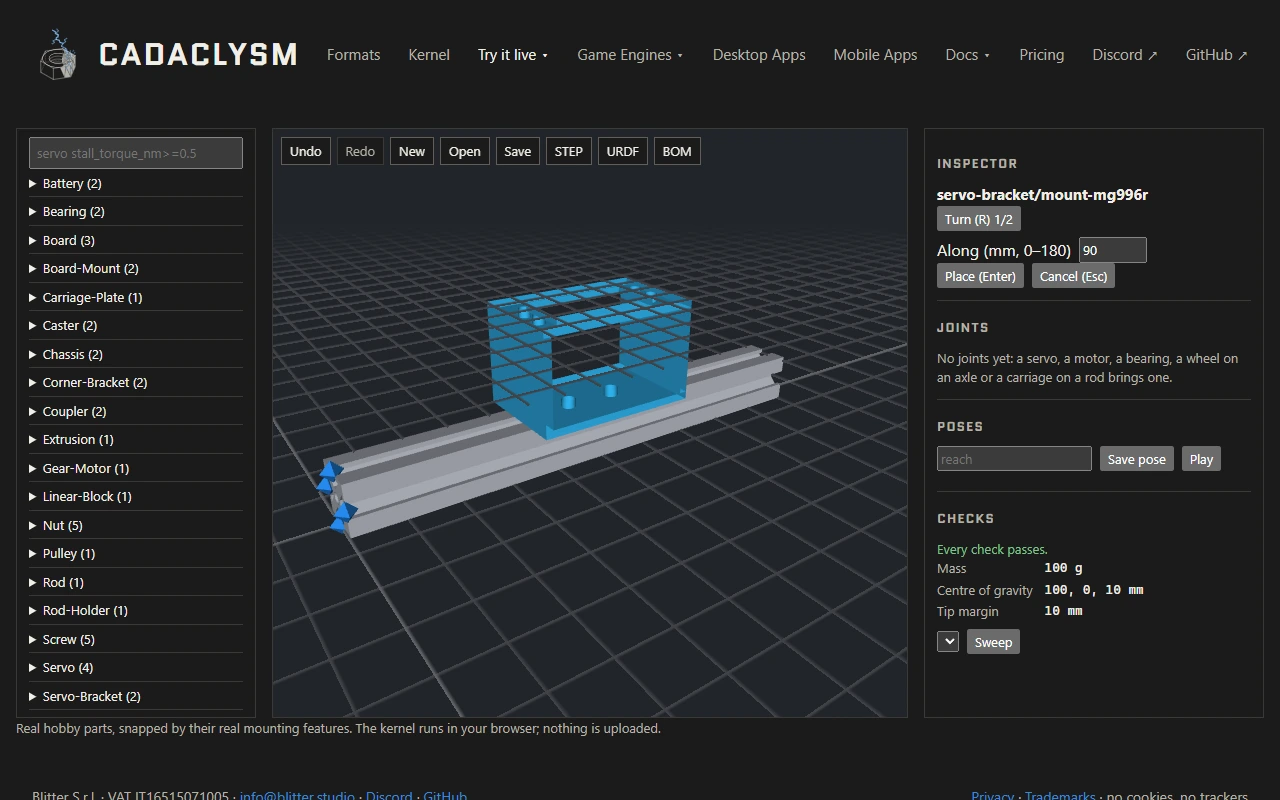
Task: Open the Docs menu
Action: tap(967, 55)
